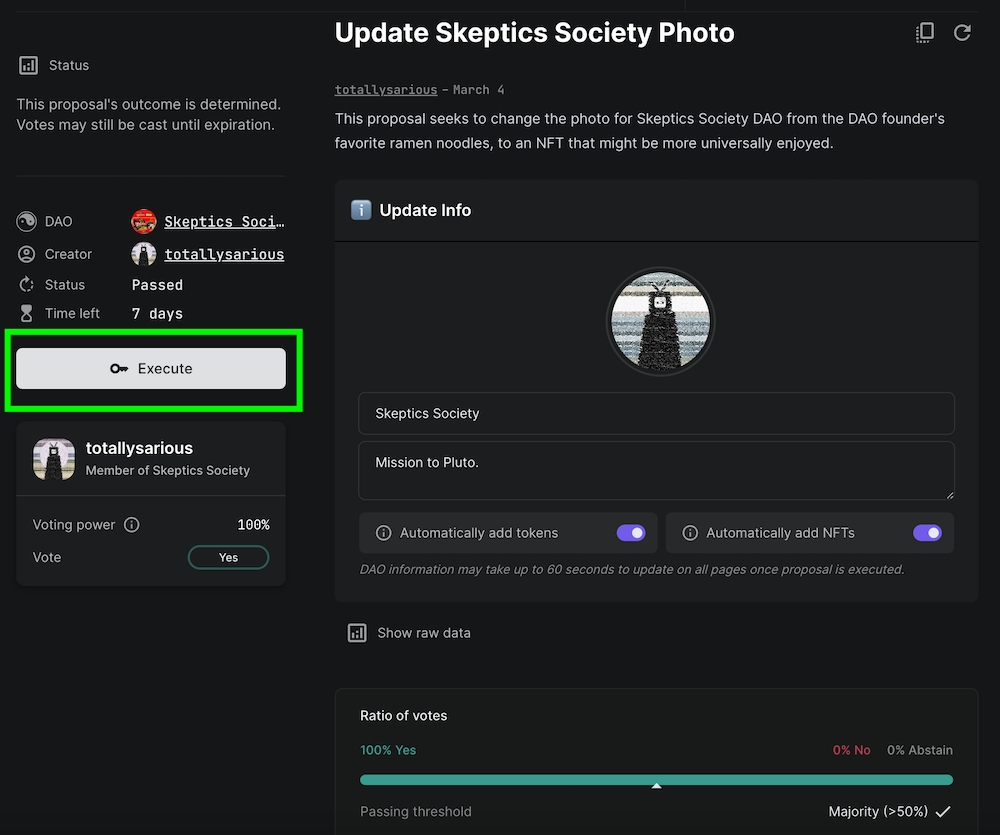Open the Skeptics Society DAO link
This screenshot has height=835, width=1000.
[x=224, y=222]
